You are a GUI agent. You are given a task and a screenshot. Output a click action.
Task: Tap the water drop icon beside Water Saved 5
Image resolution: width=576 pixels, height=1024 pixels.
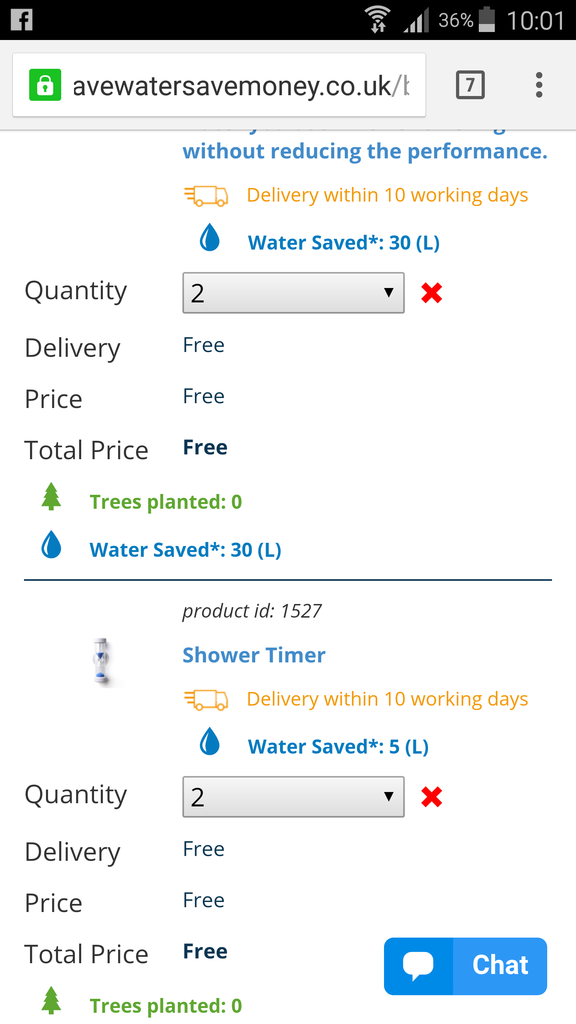pyautogui.click(x=210, y=742)
